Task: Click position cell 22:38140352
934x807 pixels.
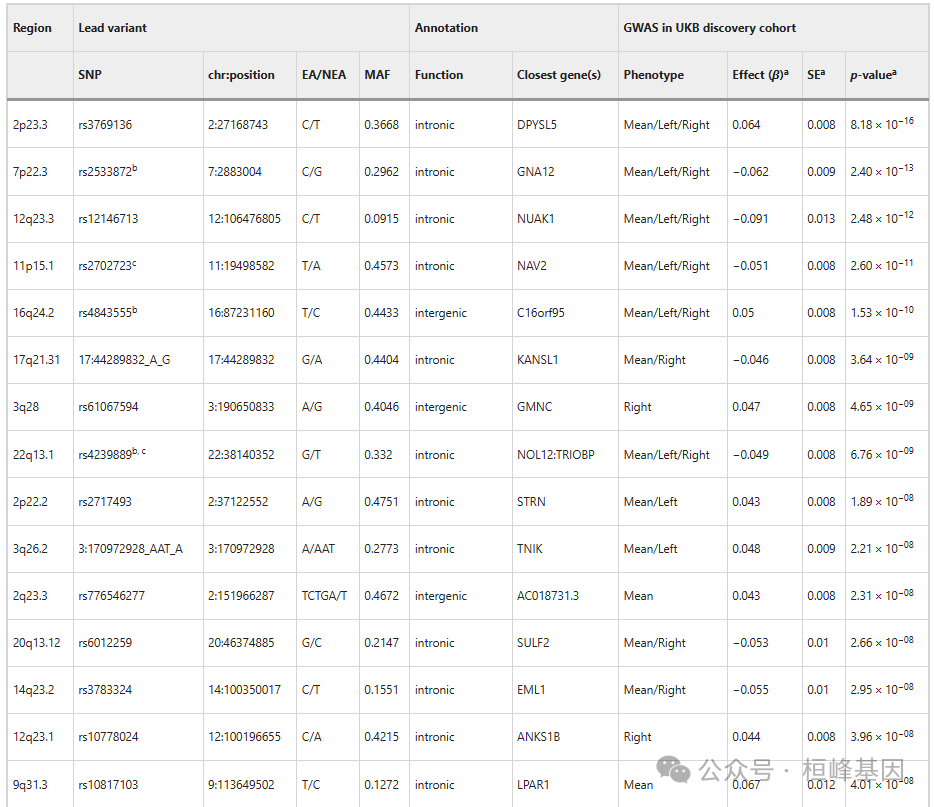Action: click(x=241, y=454)
